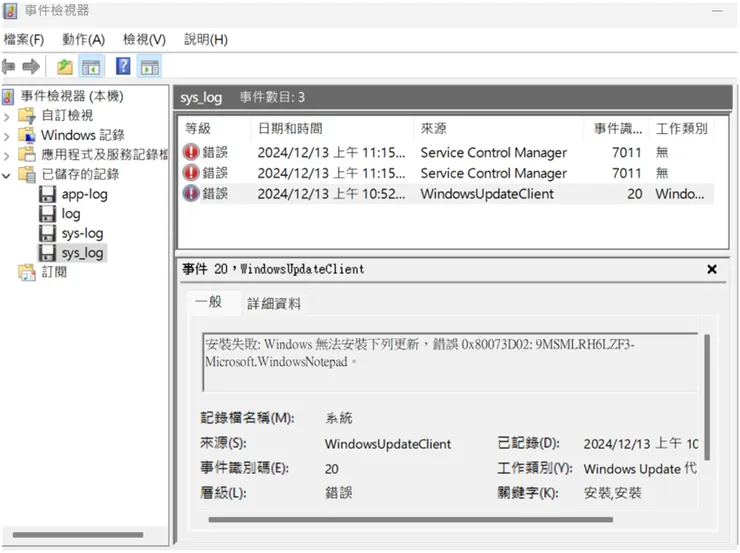Sort by the 工作類別 column header

tap(681, 128)
